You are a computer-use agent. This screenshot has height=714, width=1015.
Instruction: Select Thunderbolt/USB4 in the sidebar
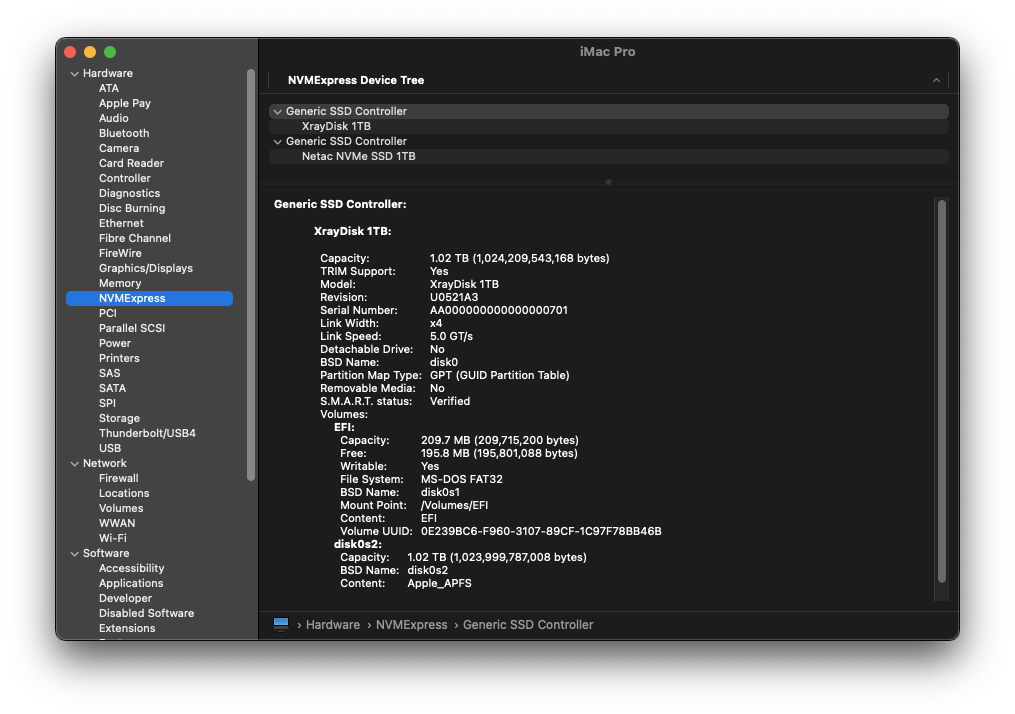[x=147, y=433]
